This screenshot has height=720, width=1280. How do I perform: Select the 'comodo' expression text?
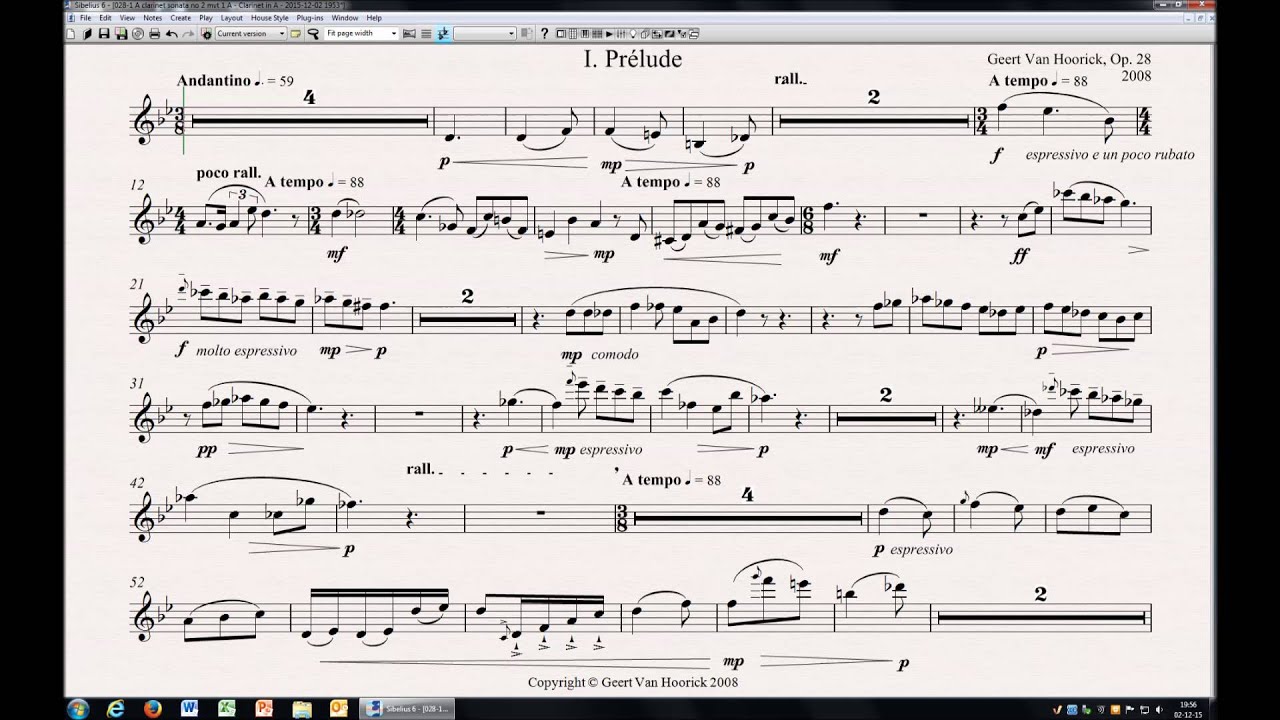pyautogui.click(x=614, y=354)
